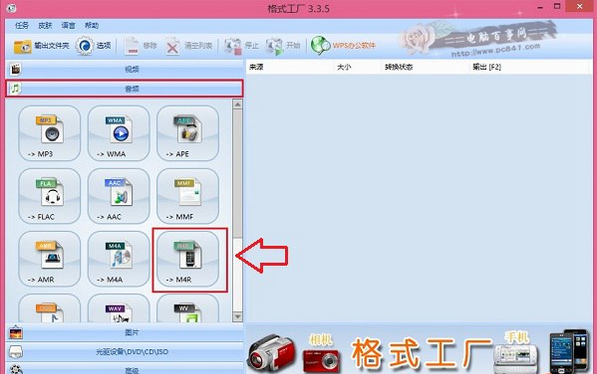
Task: Select the WV conversion icon
Action: [188, 308]
